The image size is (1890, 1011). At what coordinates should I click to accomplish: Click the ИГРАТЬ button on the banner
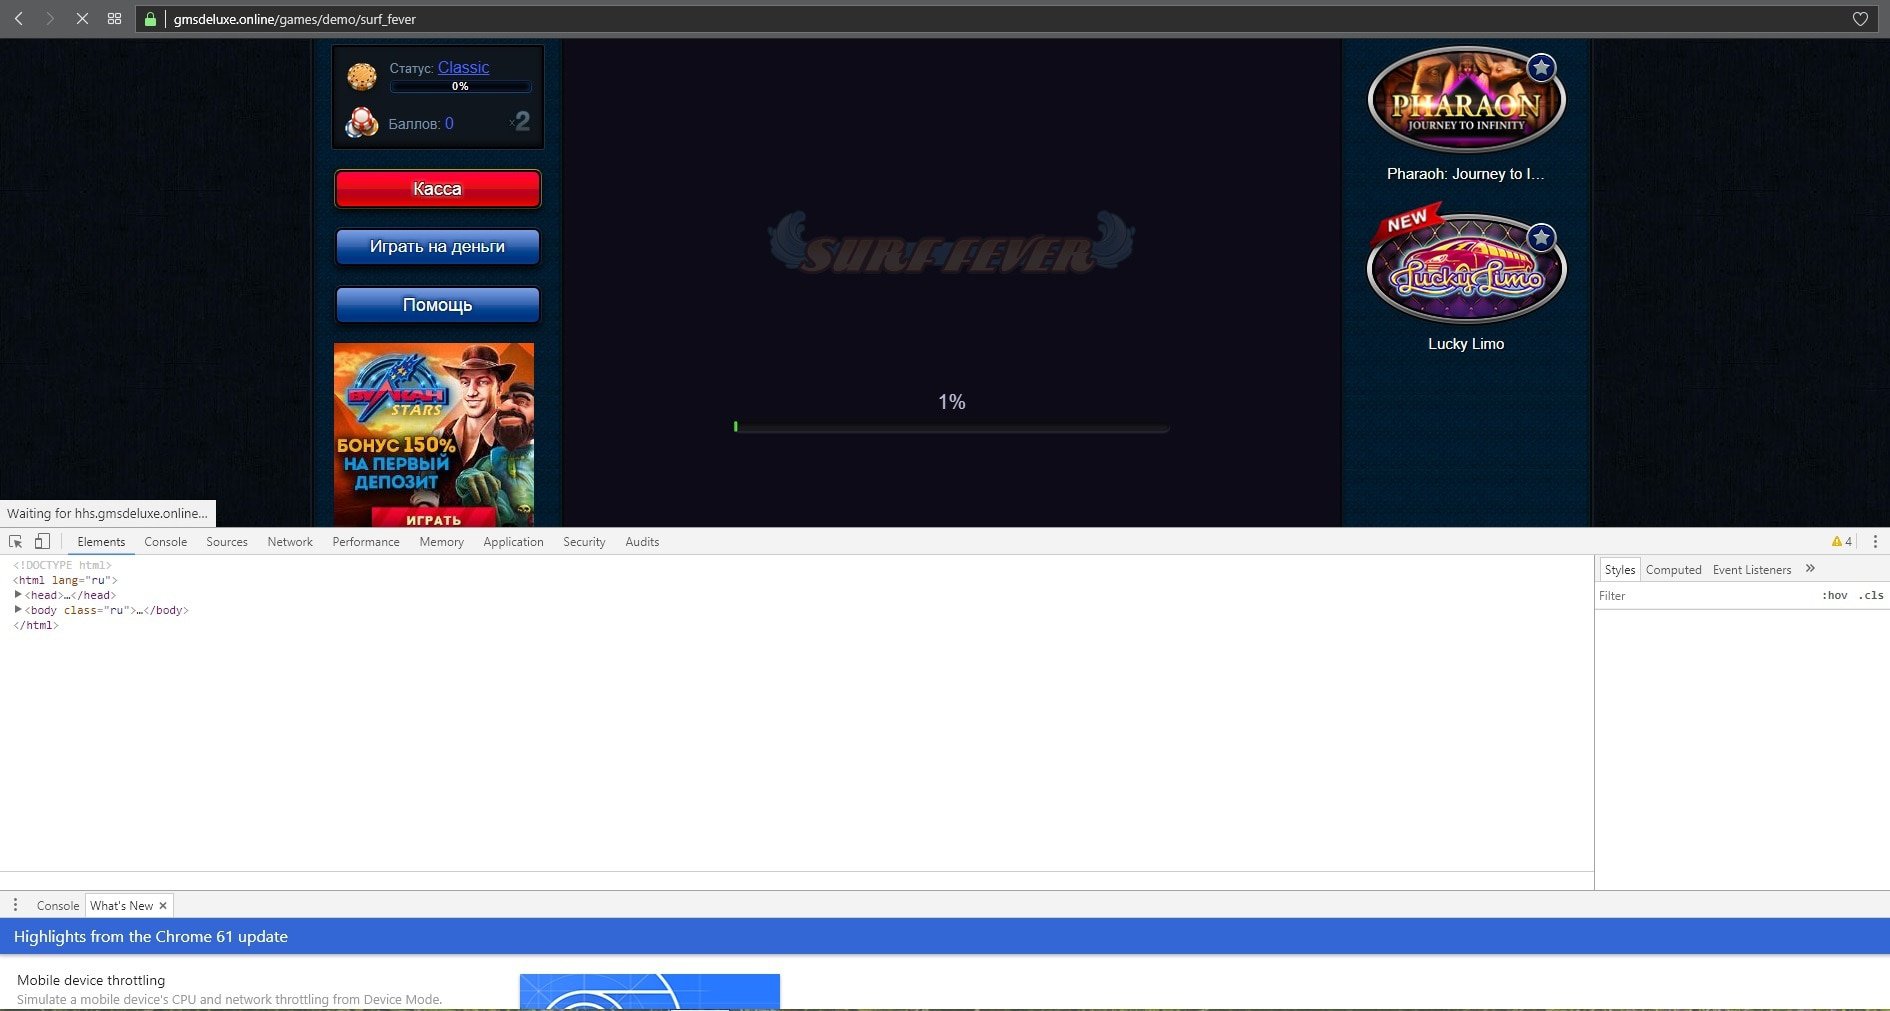click(x=434, y=519)
